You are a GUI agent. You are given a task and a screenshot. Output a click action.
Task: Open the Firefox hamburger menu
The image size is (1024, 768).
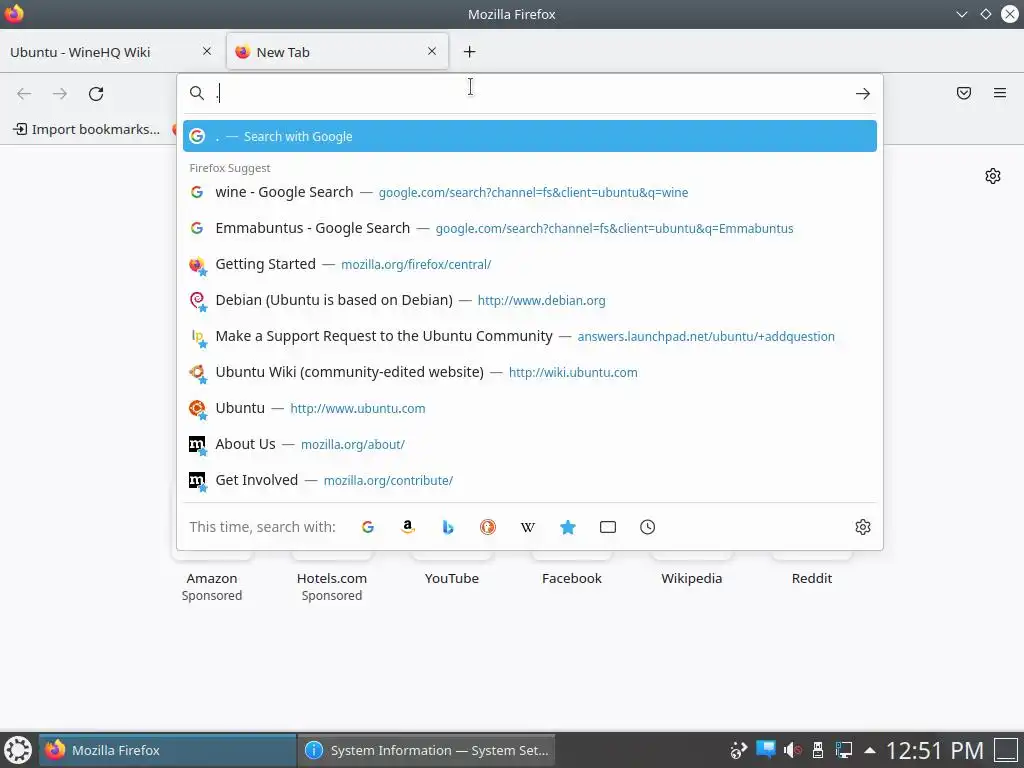[x=1000, y=93]
